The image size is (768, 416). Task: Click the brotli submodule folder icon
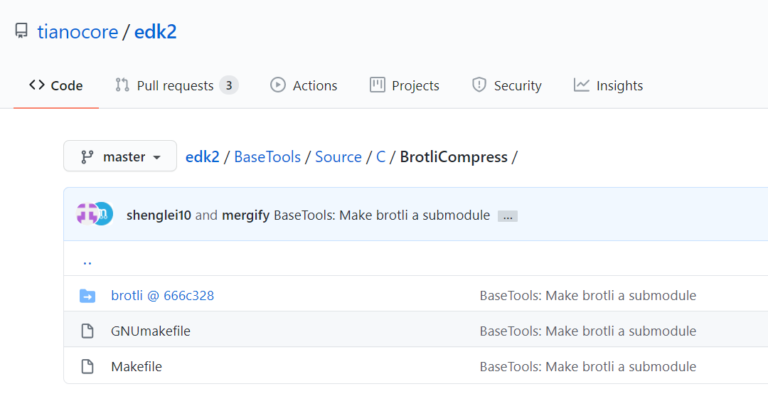pyautogui.click(x=87, y=295)
